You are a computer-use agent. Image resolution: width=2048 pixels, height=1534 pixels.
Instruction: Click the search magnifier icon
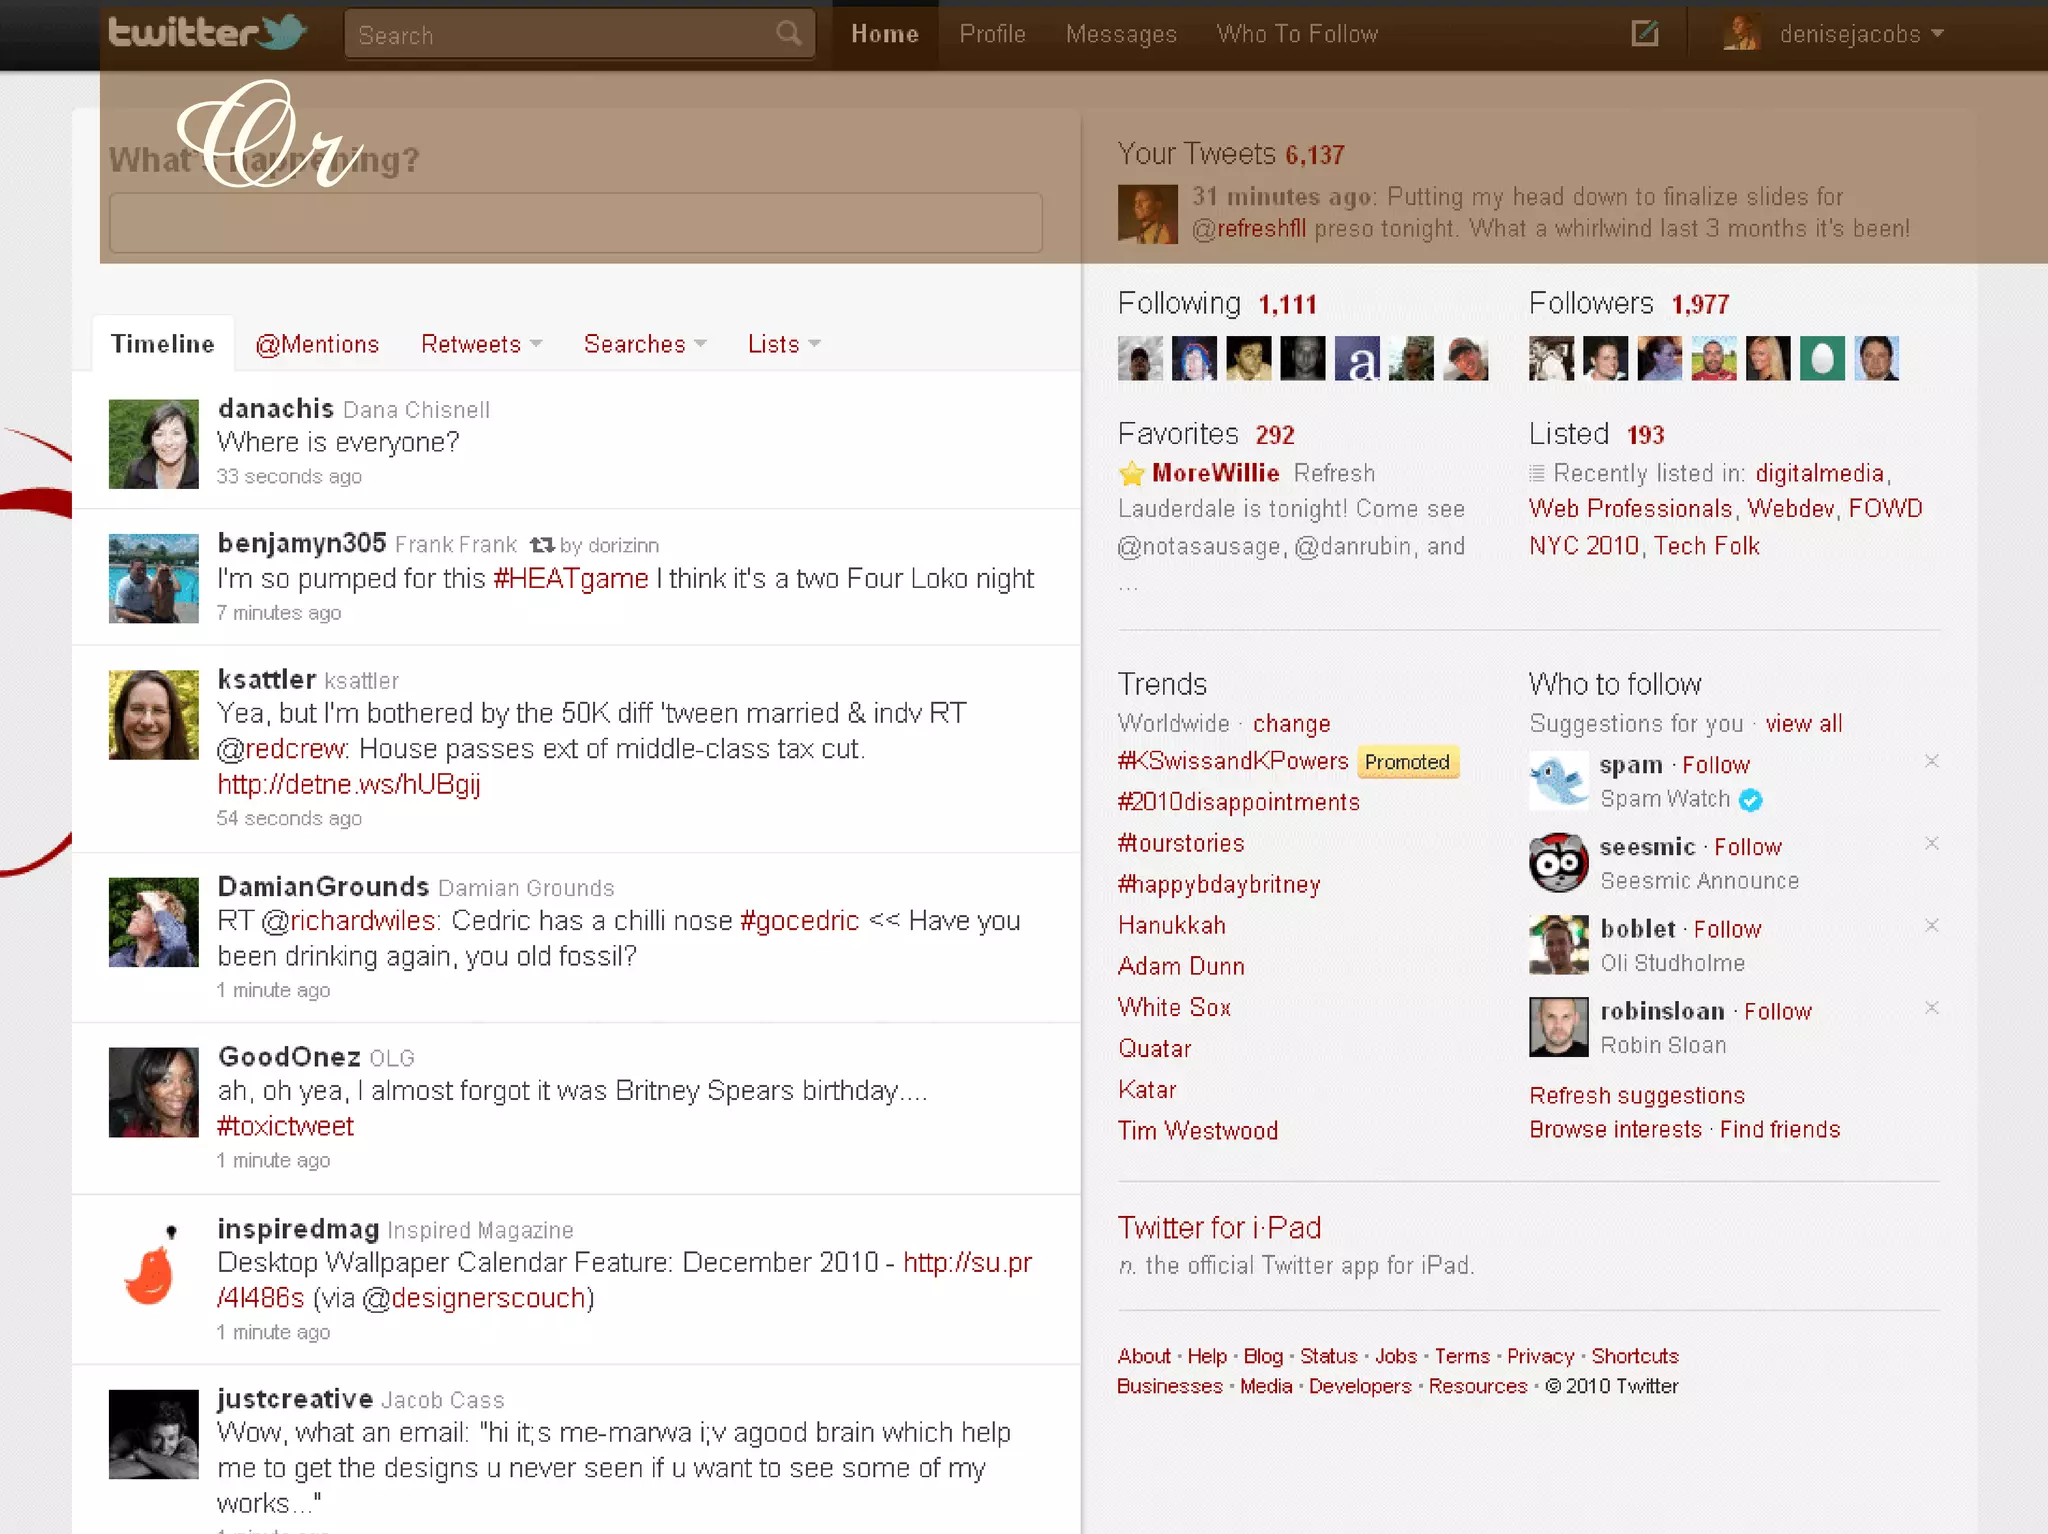point(789,34)
